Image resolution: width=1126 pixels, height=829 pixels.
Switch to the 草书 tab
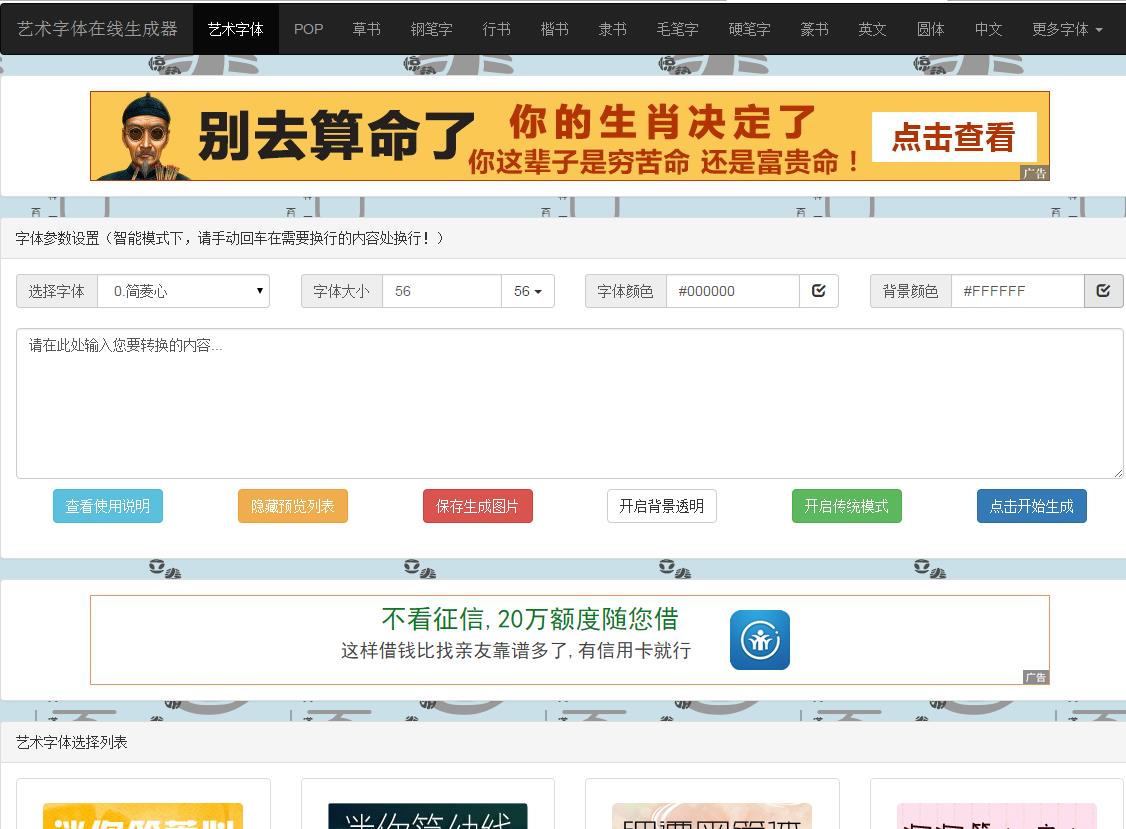[366, 29]
